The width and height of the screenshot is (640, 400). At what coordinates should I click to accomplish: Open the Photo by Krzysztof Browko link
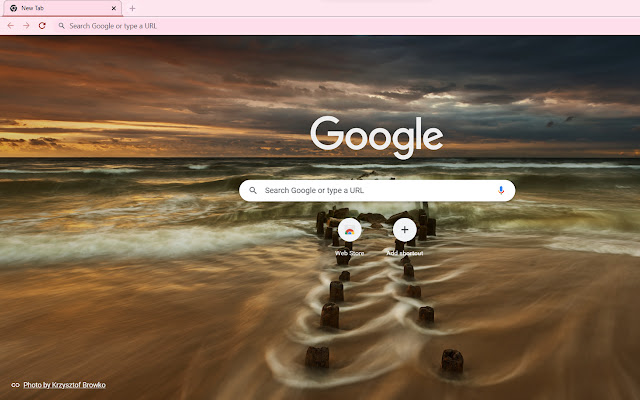[x=64, y=385]
